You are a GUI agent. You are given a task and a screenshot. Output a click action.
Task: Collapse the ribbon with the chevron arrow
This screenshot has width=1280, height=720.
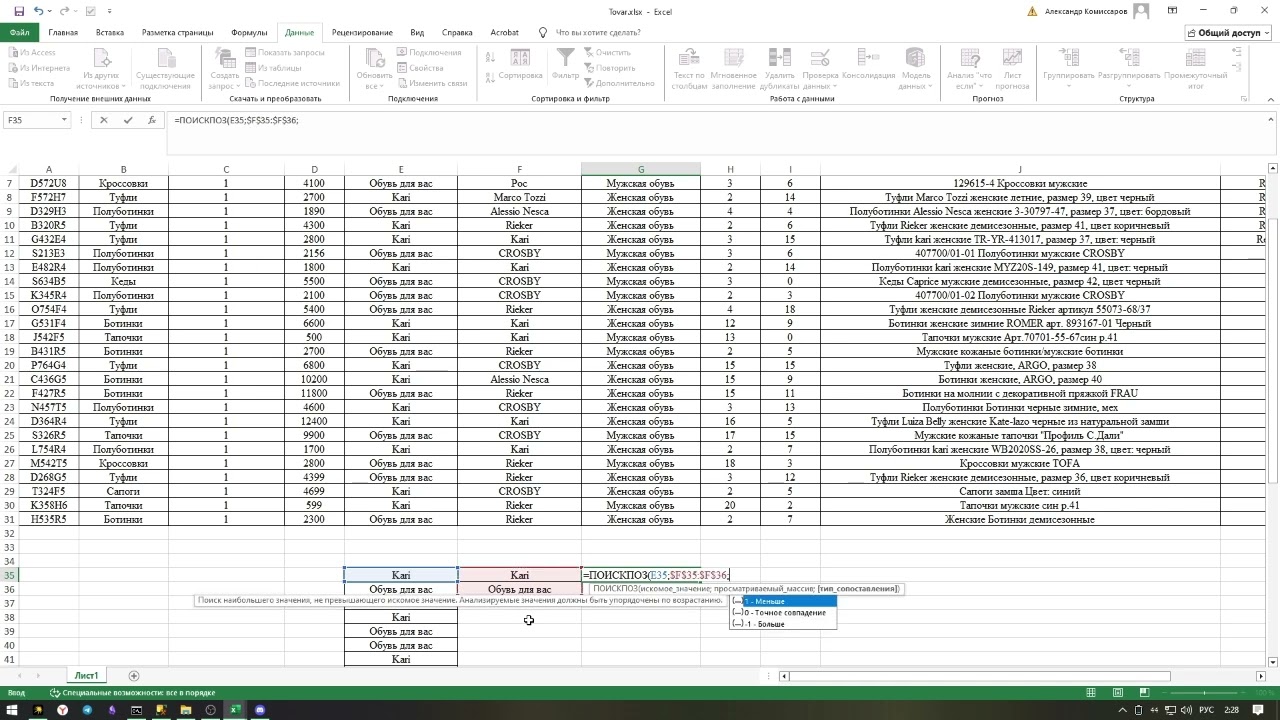coord(1270,99)
